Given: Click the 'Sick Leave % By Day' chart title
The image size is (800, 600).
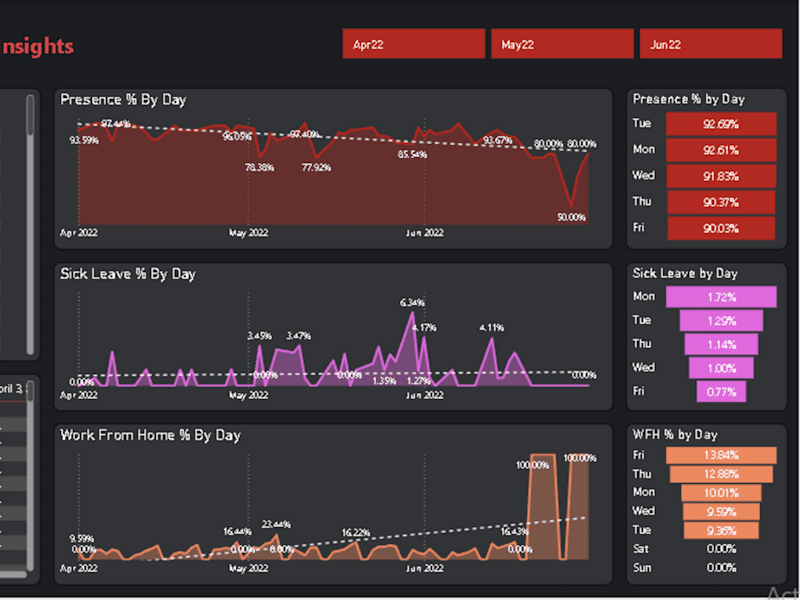Looking at the screenshot, I should coord(128,274).
